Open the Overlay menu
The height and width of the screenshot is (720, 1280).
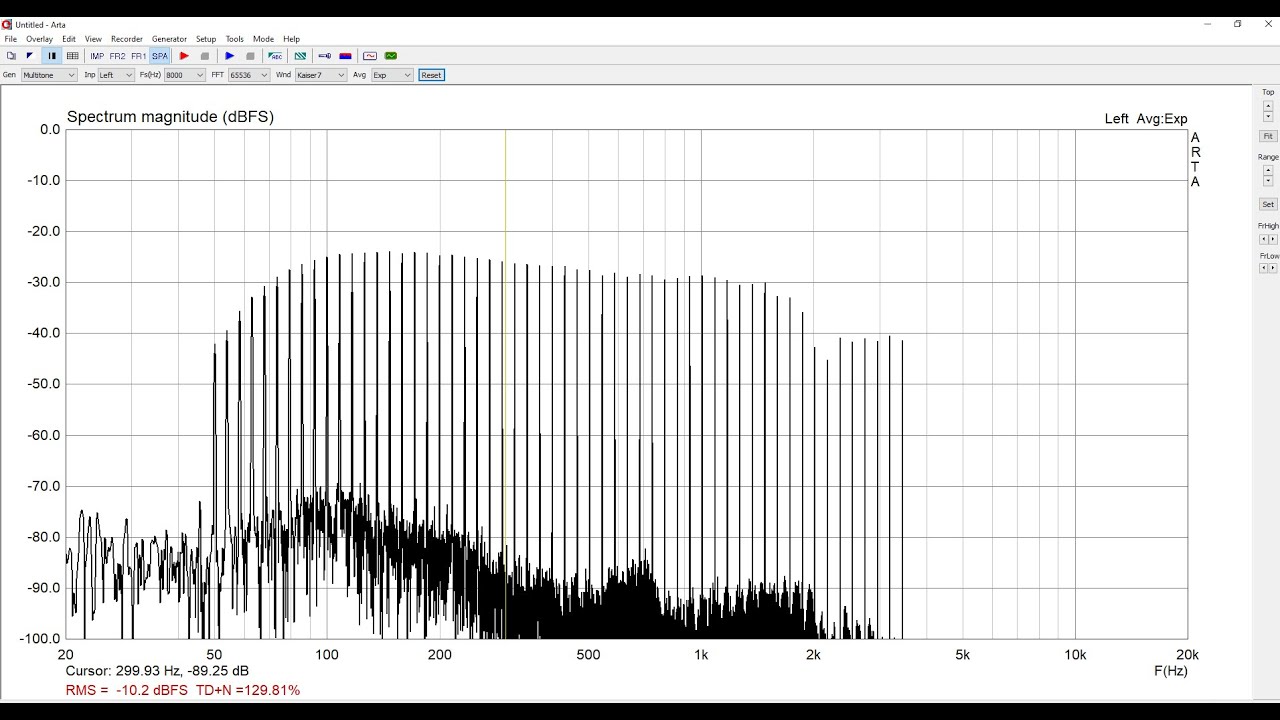(x=39, y=39)
